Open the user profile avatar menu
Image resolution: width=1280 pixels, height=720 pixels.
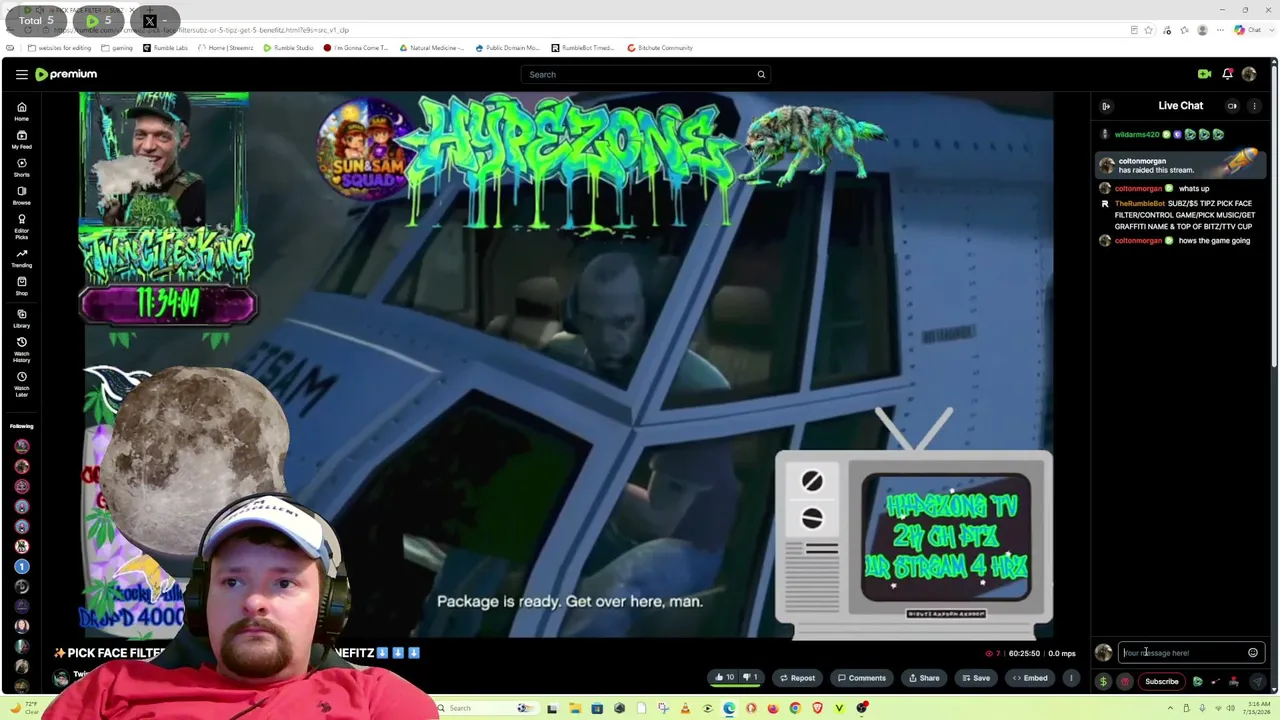(1249, 74)
